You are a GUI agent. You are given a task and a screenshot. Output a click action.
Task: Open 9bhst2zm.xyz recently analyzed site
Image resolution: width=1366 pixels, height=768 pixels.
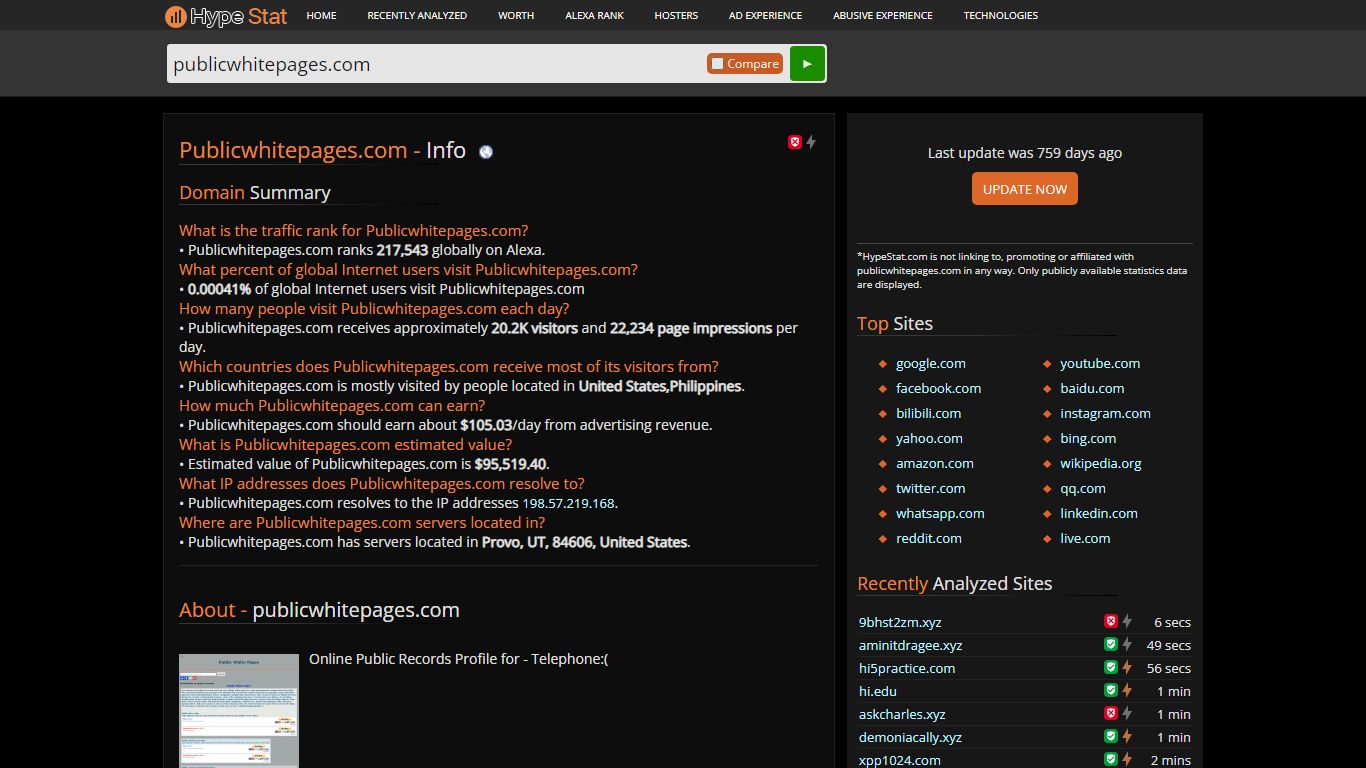click(900, 622)
